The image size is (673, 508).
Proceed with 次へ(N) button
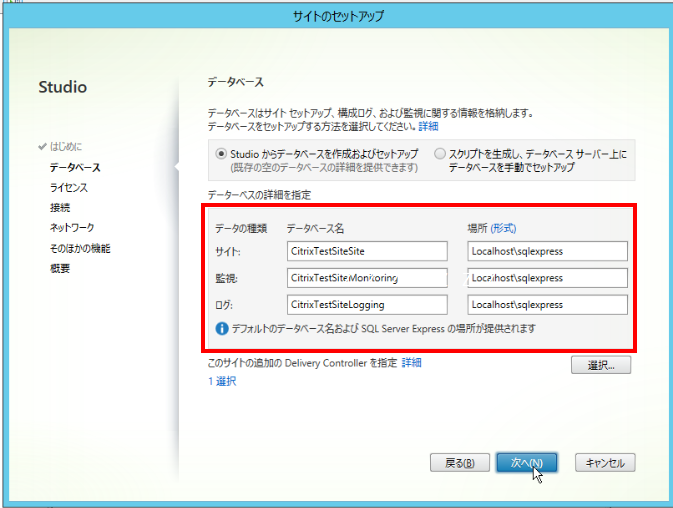tap(527, 463)
